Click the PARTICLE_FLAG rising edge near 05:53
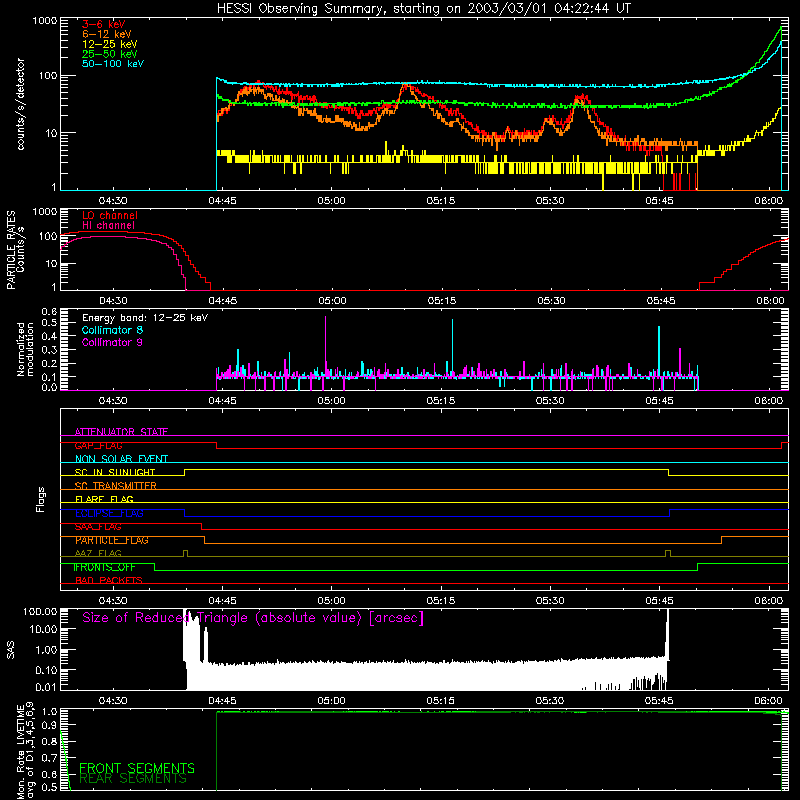The height and width of the screenshot is (800, 800). (x=721, y=540)
